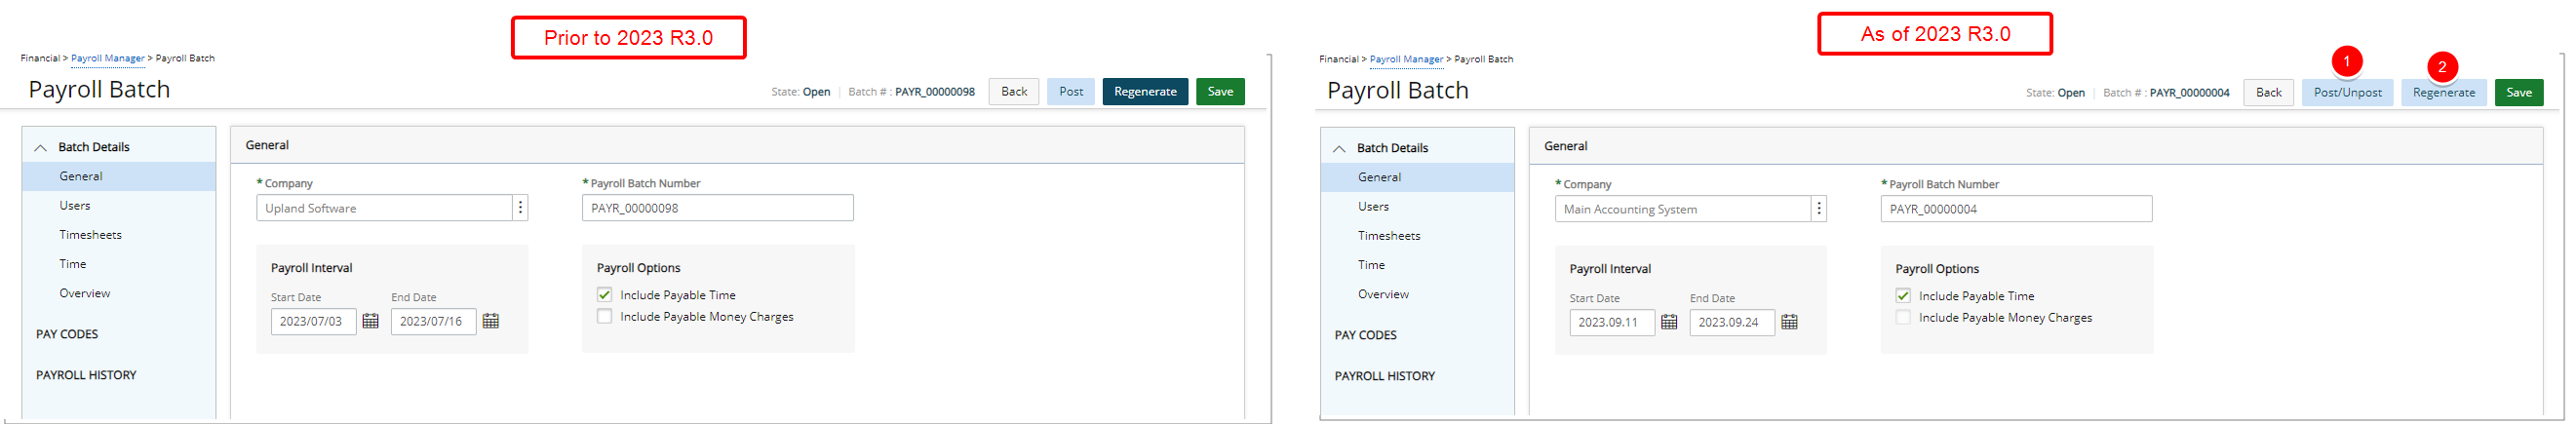This screenshot has height=424, width=2576.
Task: Click Payroll Batch Number field PAYR_00000004
Action: (x=2016, y=209)
